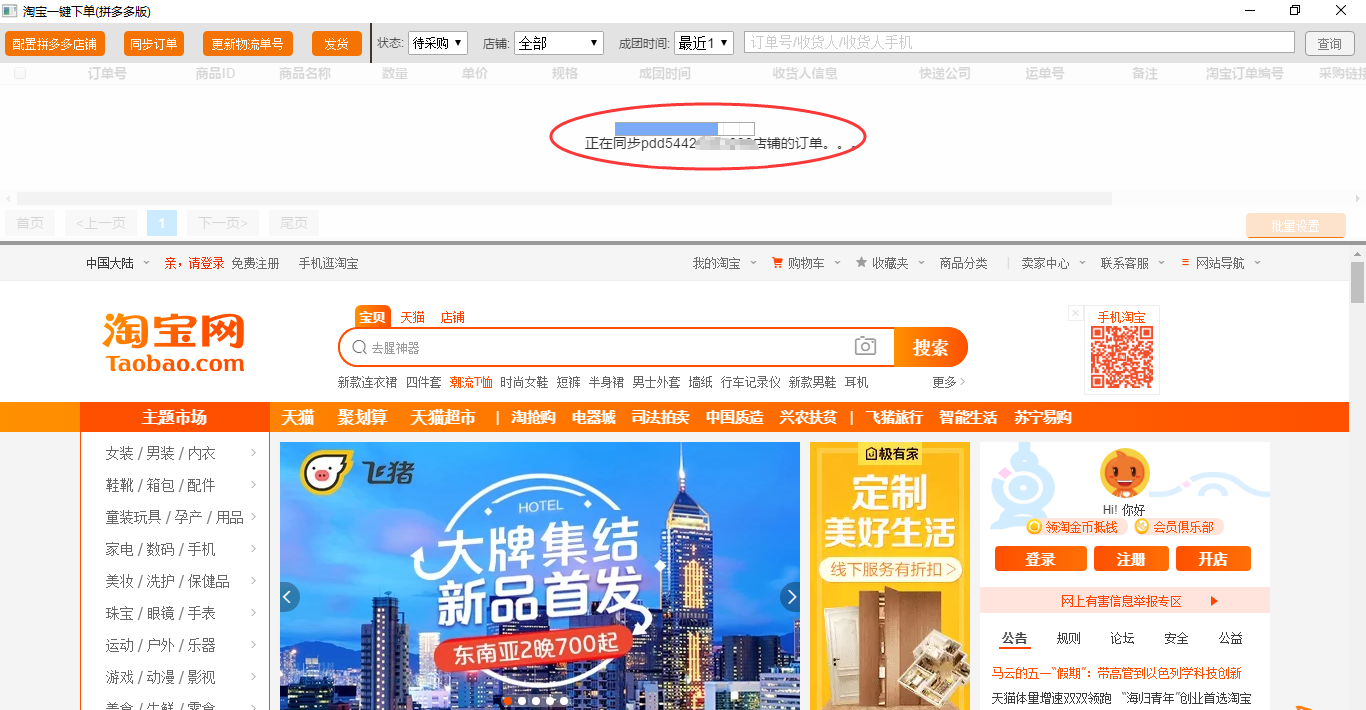Image resolution: width=1366 pixels, height=710 pixels.
Task: Click the app icon in the title bar
Action: (10, 10)
